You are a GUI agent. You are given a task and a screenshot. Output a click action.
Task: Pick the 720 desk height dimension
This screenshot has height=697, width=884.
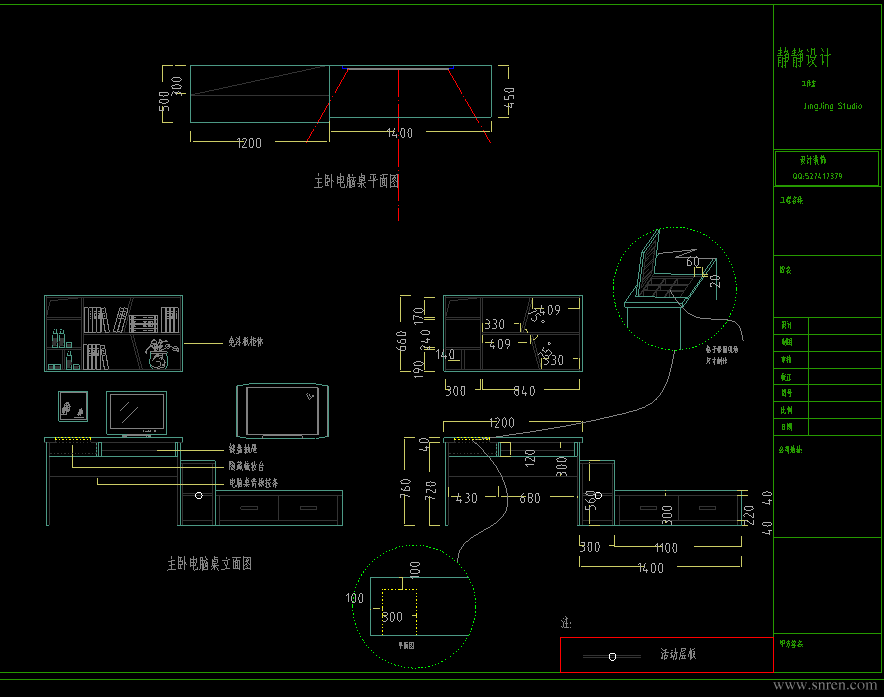tap(430, 491)
